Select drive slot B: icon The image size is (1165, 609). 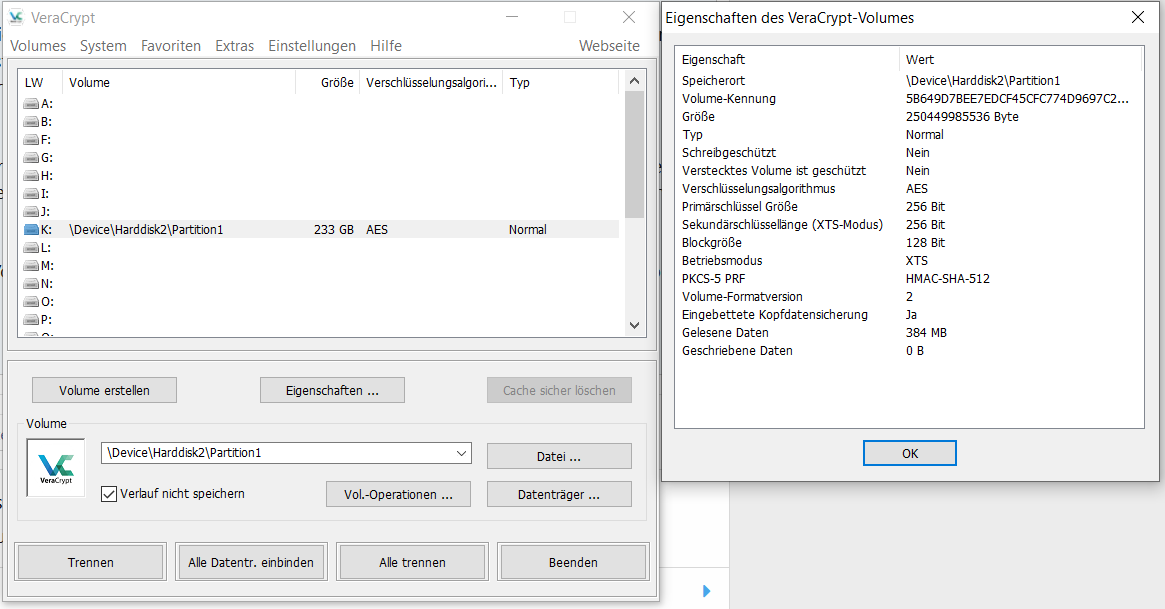tap(31, 122)
